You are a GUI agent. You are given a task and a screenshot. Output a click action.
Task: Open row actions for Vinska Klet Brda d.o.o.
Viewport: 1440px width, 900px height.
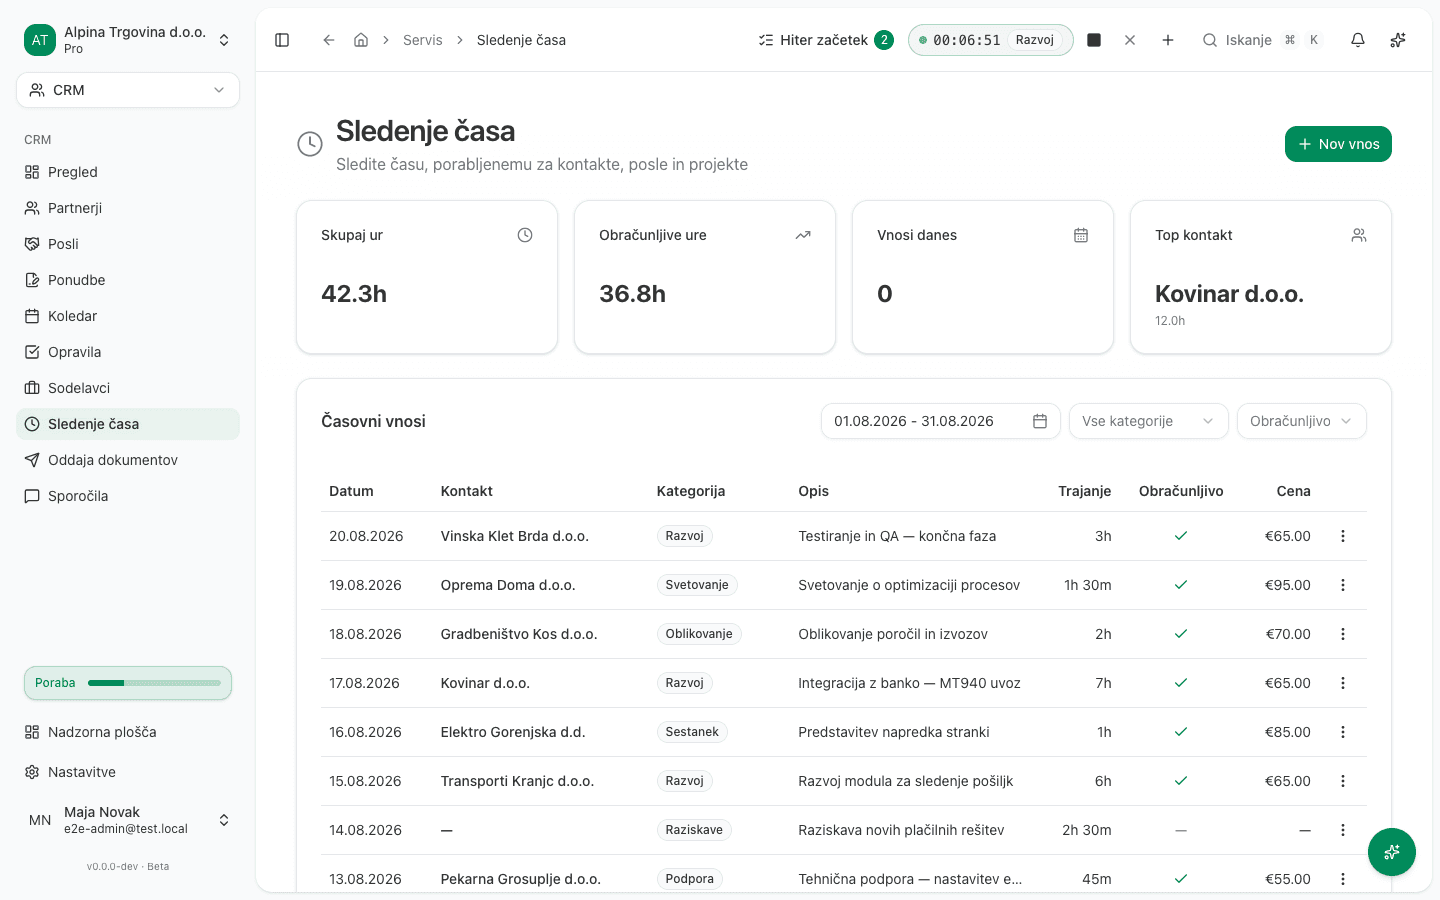(1343, 536)
